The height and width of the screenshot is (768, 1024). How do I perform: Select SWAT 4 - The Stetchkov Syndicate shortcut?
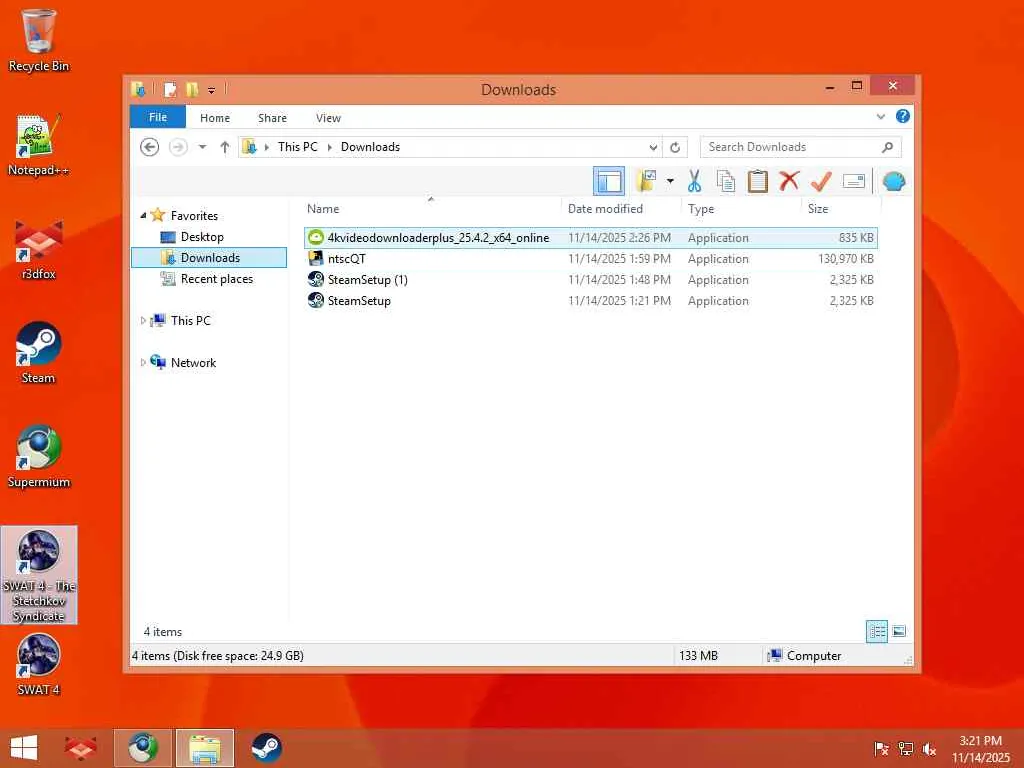[39, 575]
